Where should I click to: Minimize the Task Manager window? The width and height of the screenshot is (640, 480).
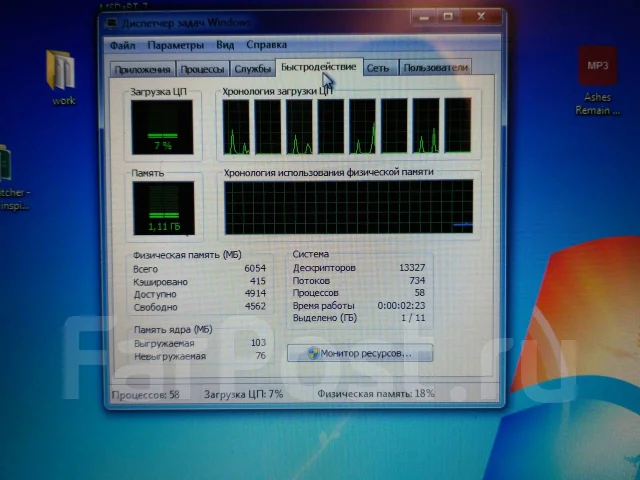[x=424, y=17]
